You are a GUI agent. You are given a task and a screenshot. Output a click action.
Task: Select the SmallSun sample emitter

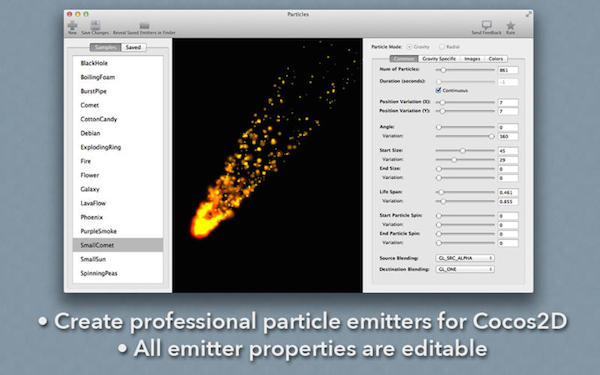(118, 259)
